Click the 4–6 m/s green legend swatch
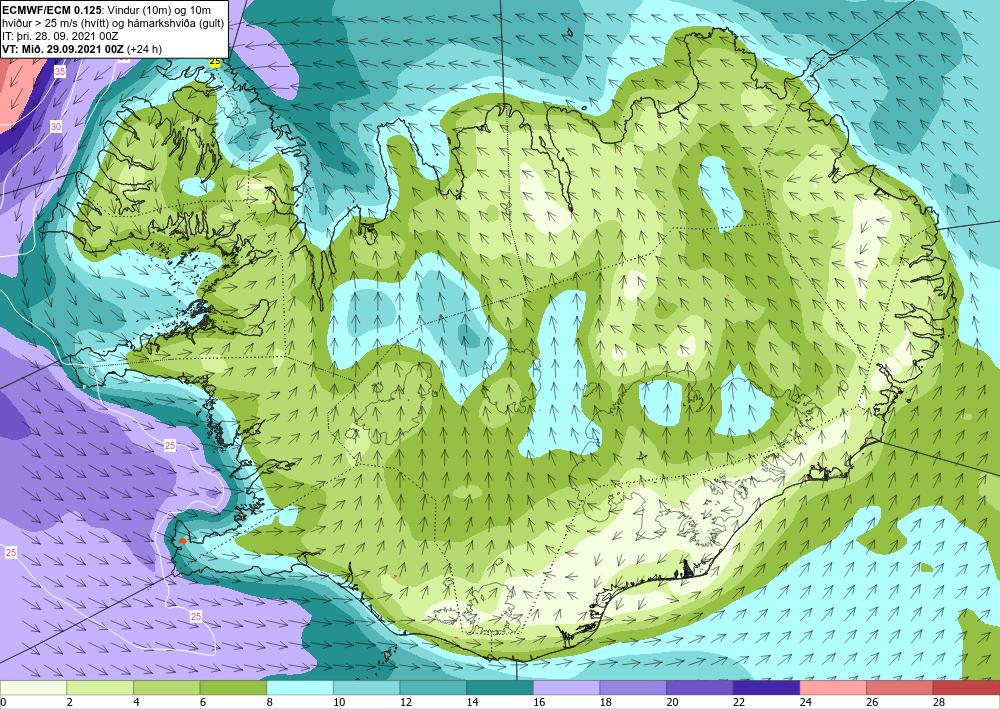1000x709 pixels. [166, 688]
